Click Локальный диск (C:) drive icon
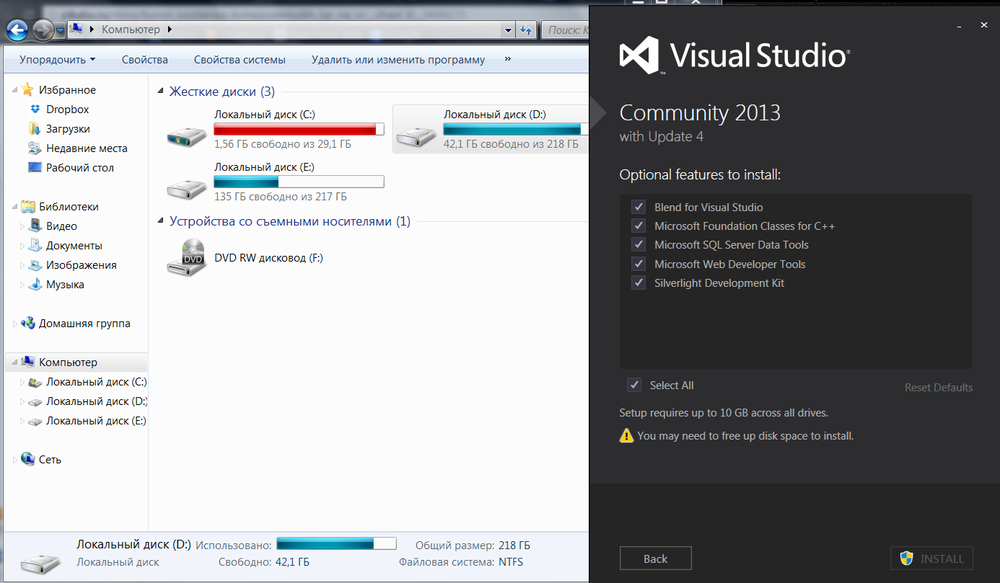This screenshot has width=1000, height=583. 186,136
